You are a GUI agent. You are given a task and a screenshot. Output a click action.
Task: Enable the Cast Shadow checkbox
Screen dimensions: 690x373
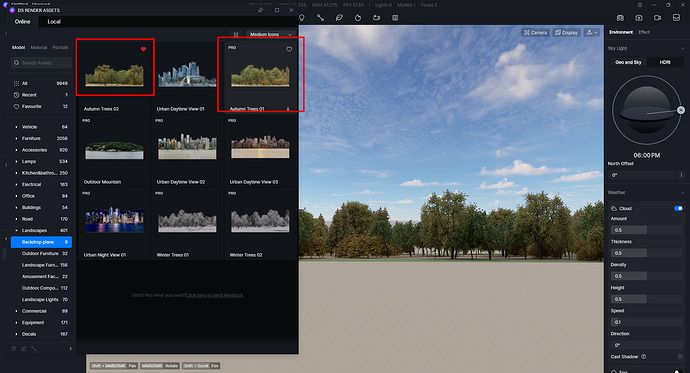pyautogui.click(x=680, y=357)
